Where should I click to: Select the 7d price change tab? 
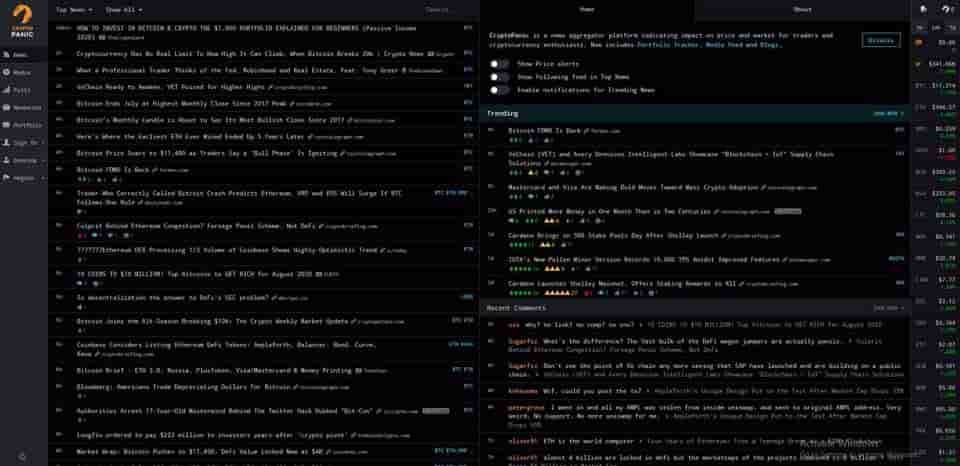(951, 28)
